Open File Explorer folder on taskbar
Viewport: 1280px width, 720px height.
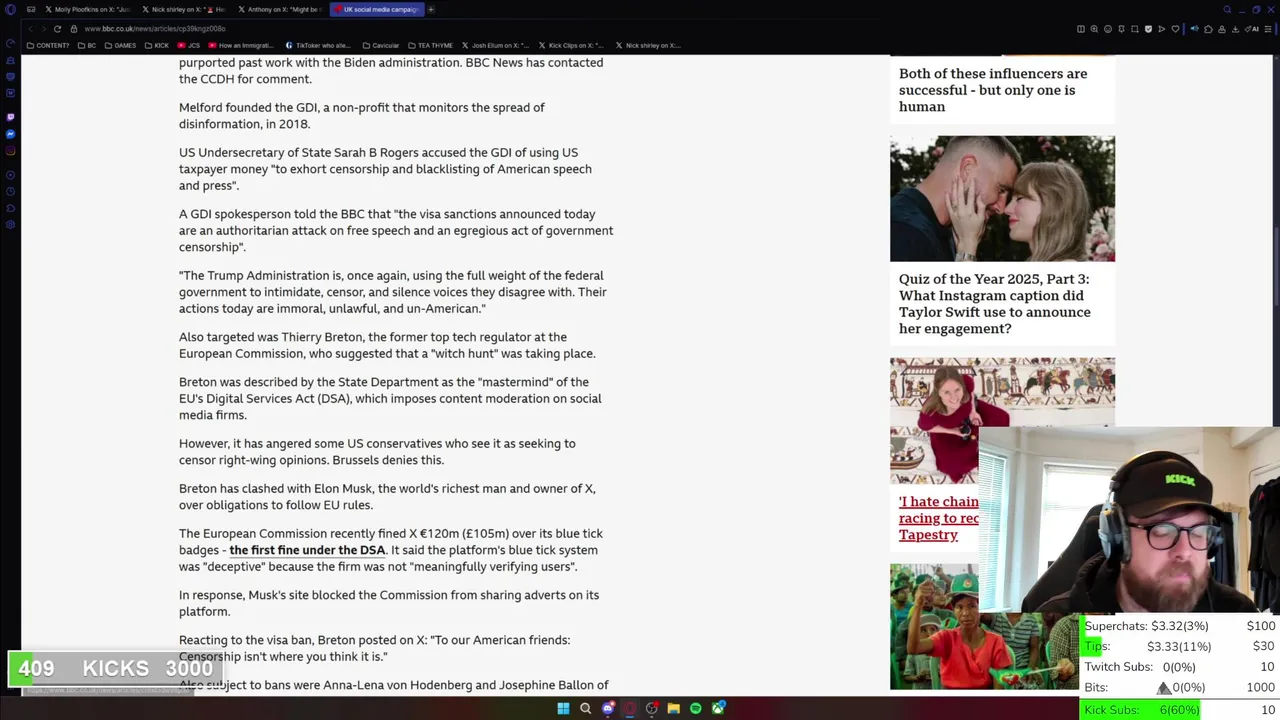[674, 708]
